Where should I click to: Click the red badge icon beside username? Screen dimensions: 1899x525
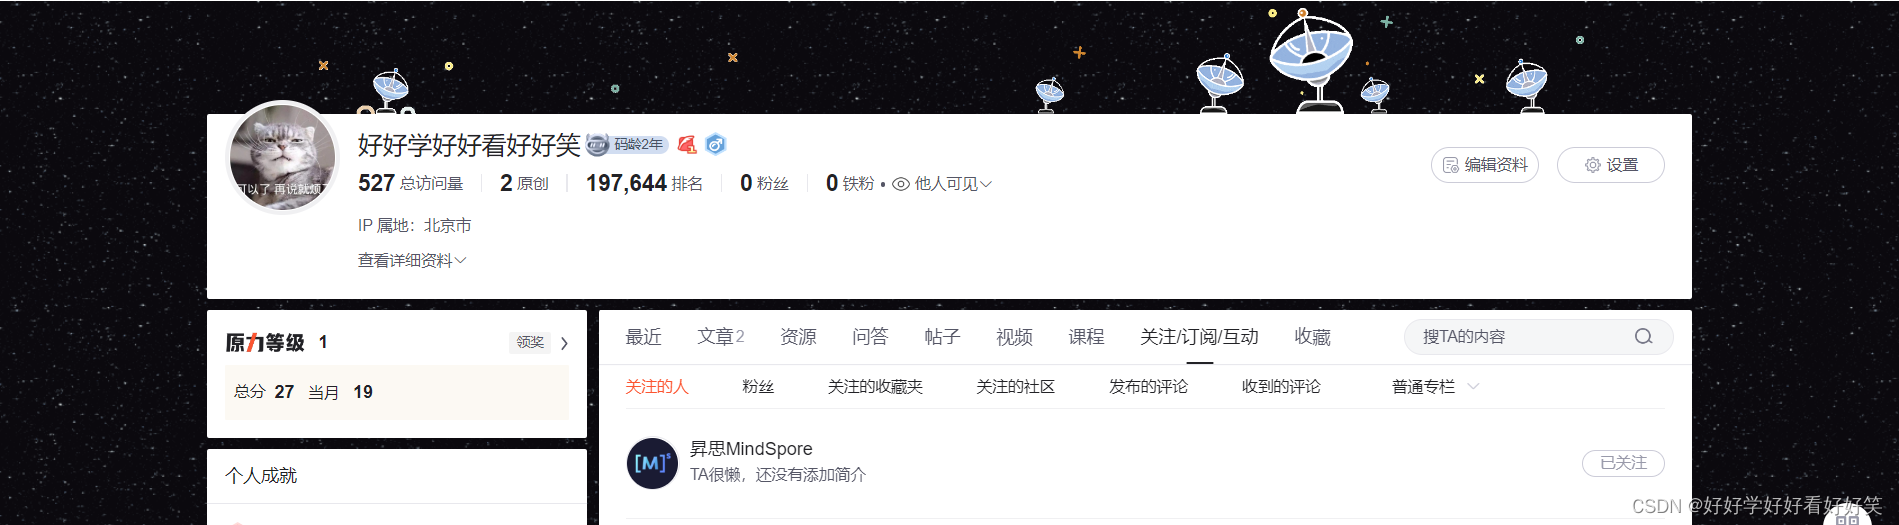coord(687,145)
